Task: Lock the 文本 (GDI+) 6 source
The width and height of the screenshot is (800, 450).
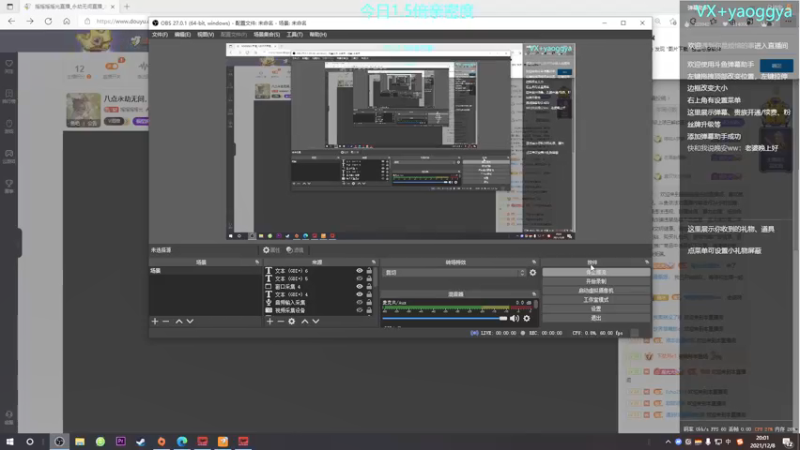Action: pyautogui.click(x=369, y=271)
